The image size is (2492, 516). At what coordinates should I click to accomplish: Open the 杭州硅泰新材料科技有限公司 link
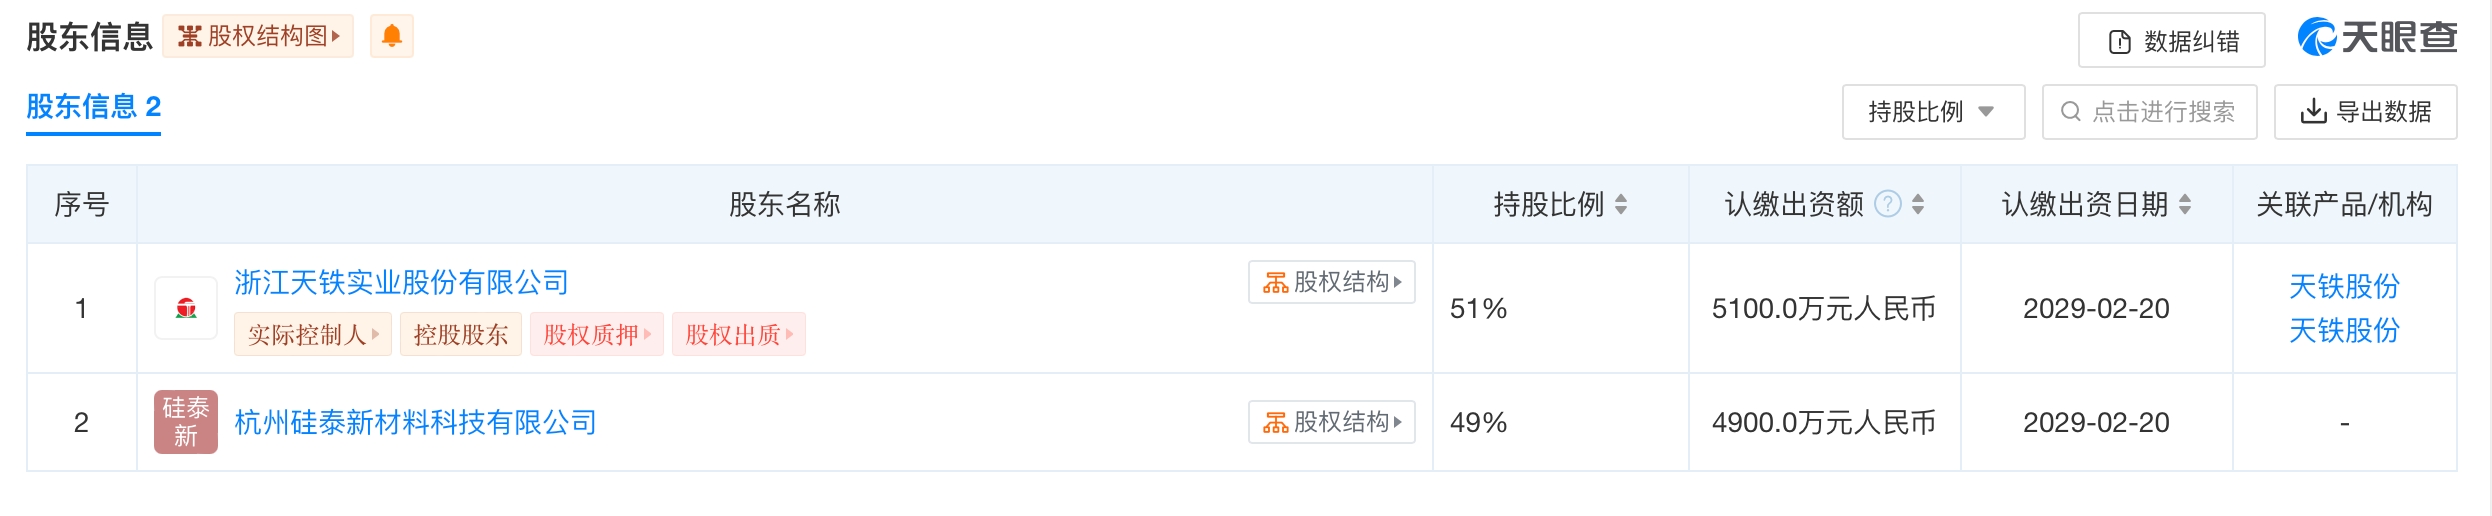pyautogui.click(x=415, y=422)
